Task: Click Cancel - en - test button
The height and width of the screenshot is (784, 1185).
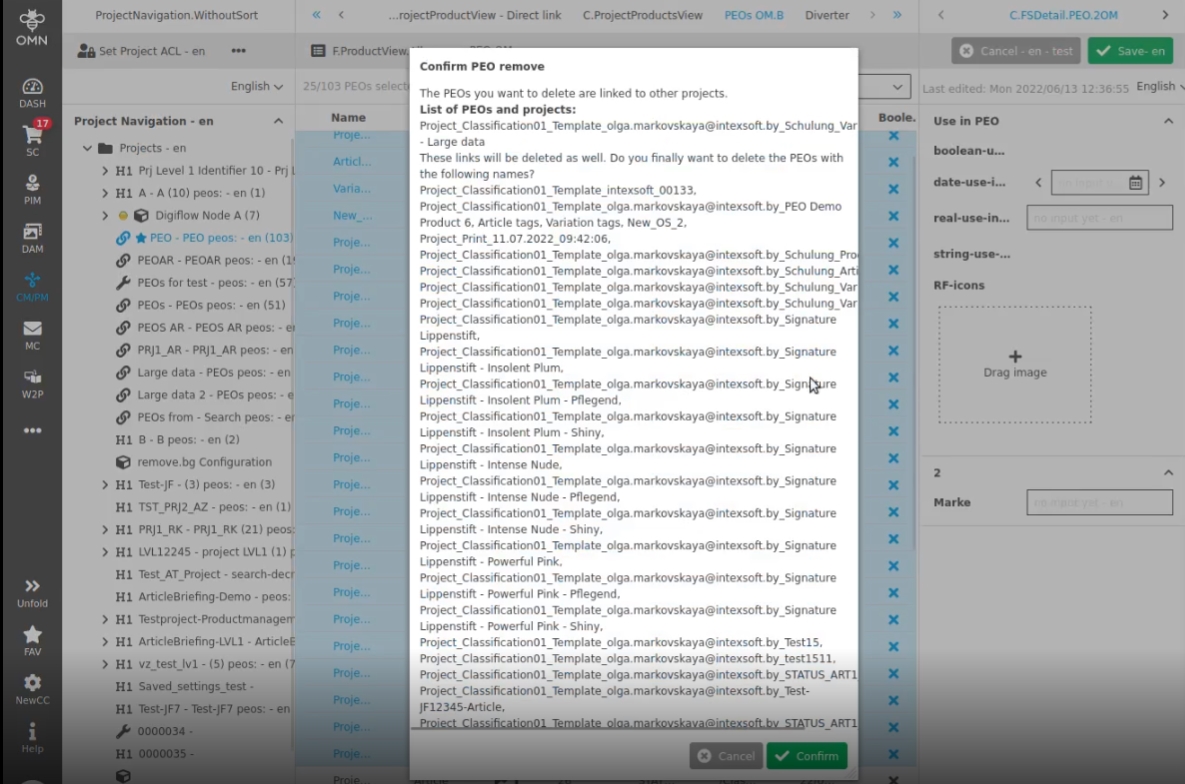Action: pos(1016,51)
